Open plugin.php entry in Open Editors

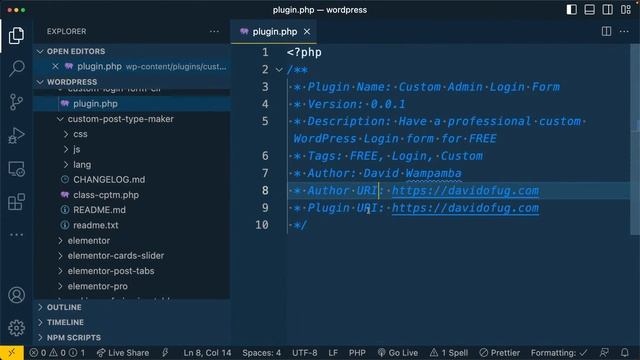131,66
